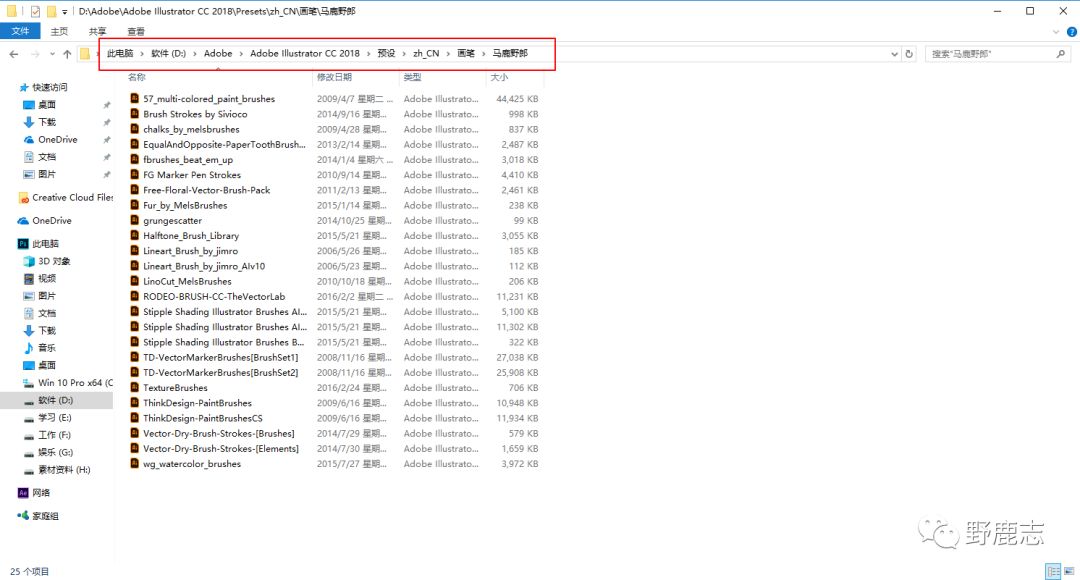Select 学习 (E:) drive in sidebar
Image resolution: width=1080 pixels, height=580 pixels.
click(54, 417)
